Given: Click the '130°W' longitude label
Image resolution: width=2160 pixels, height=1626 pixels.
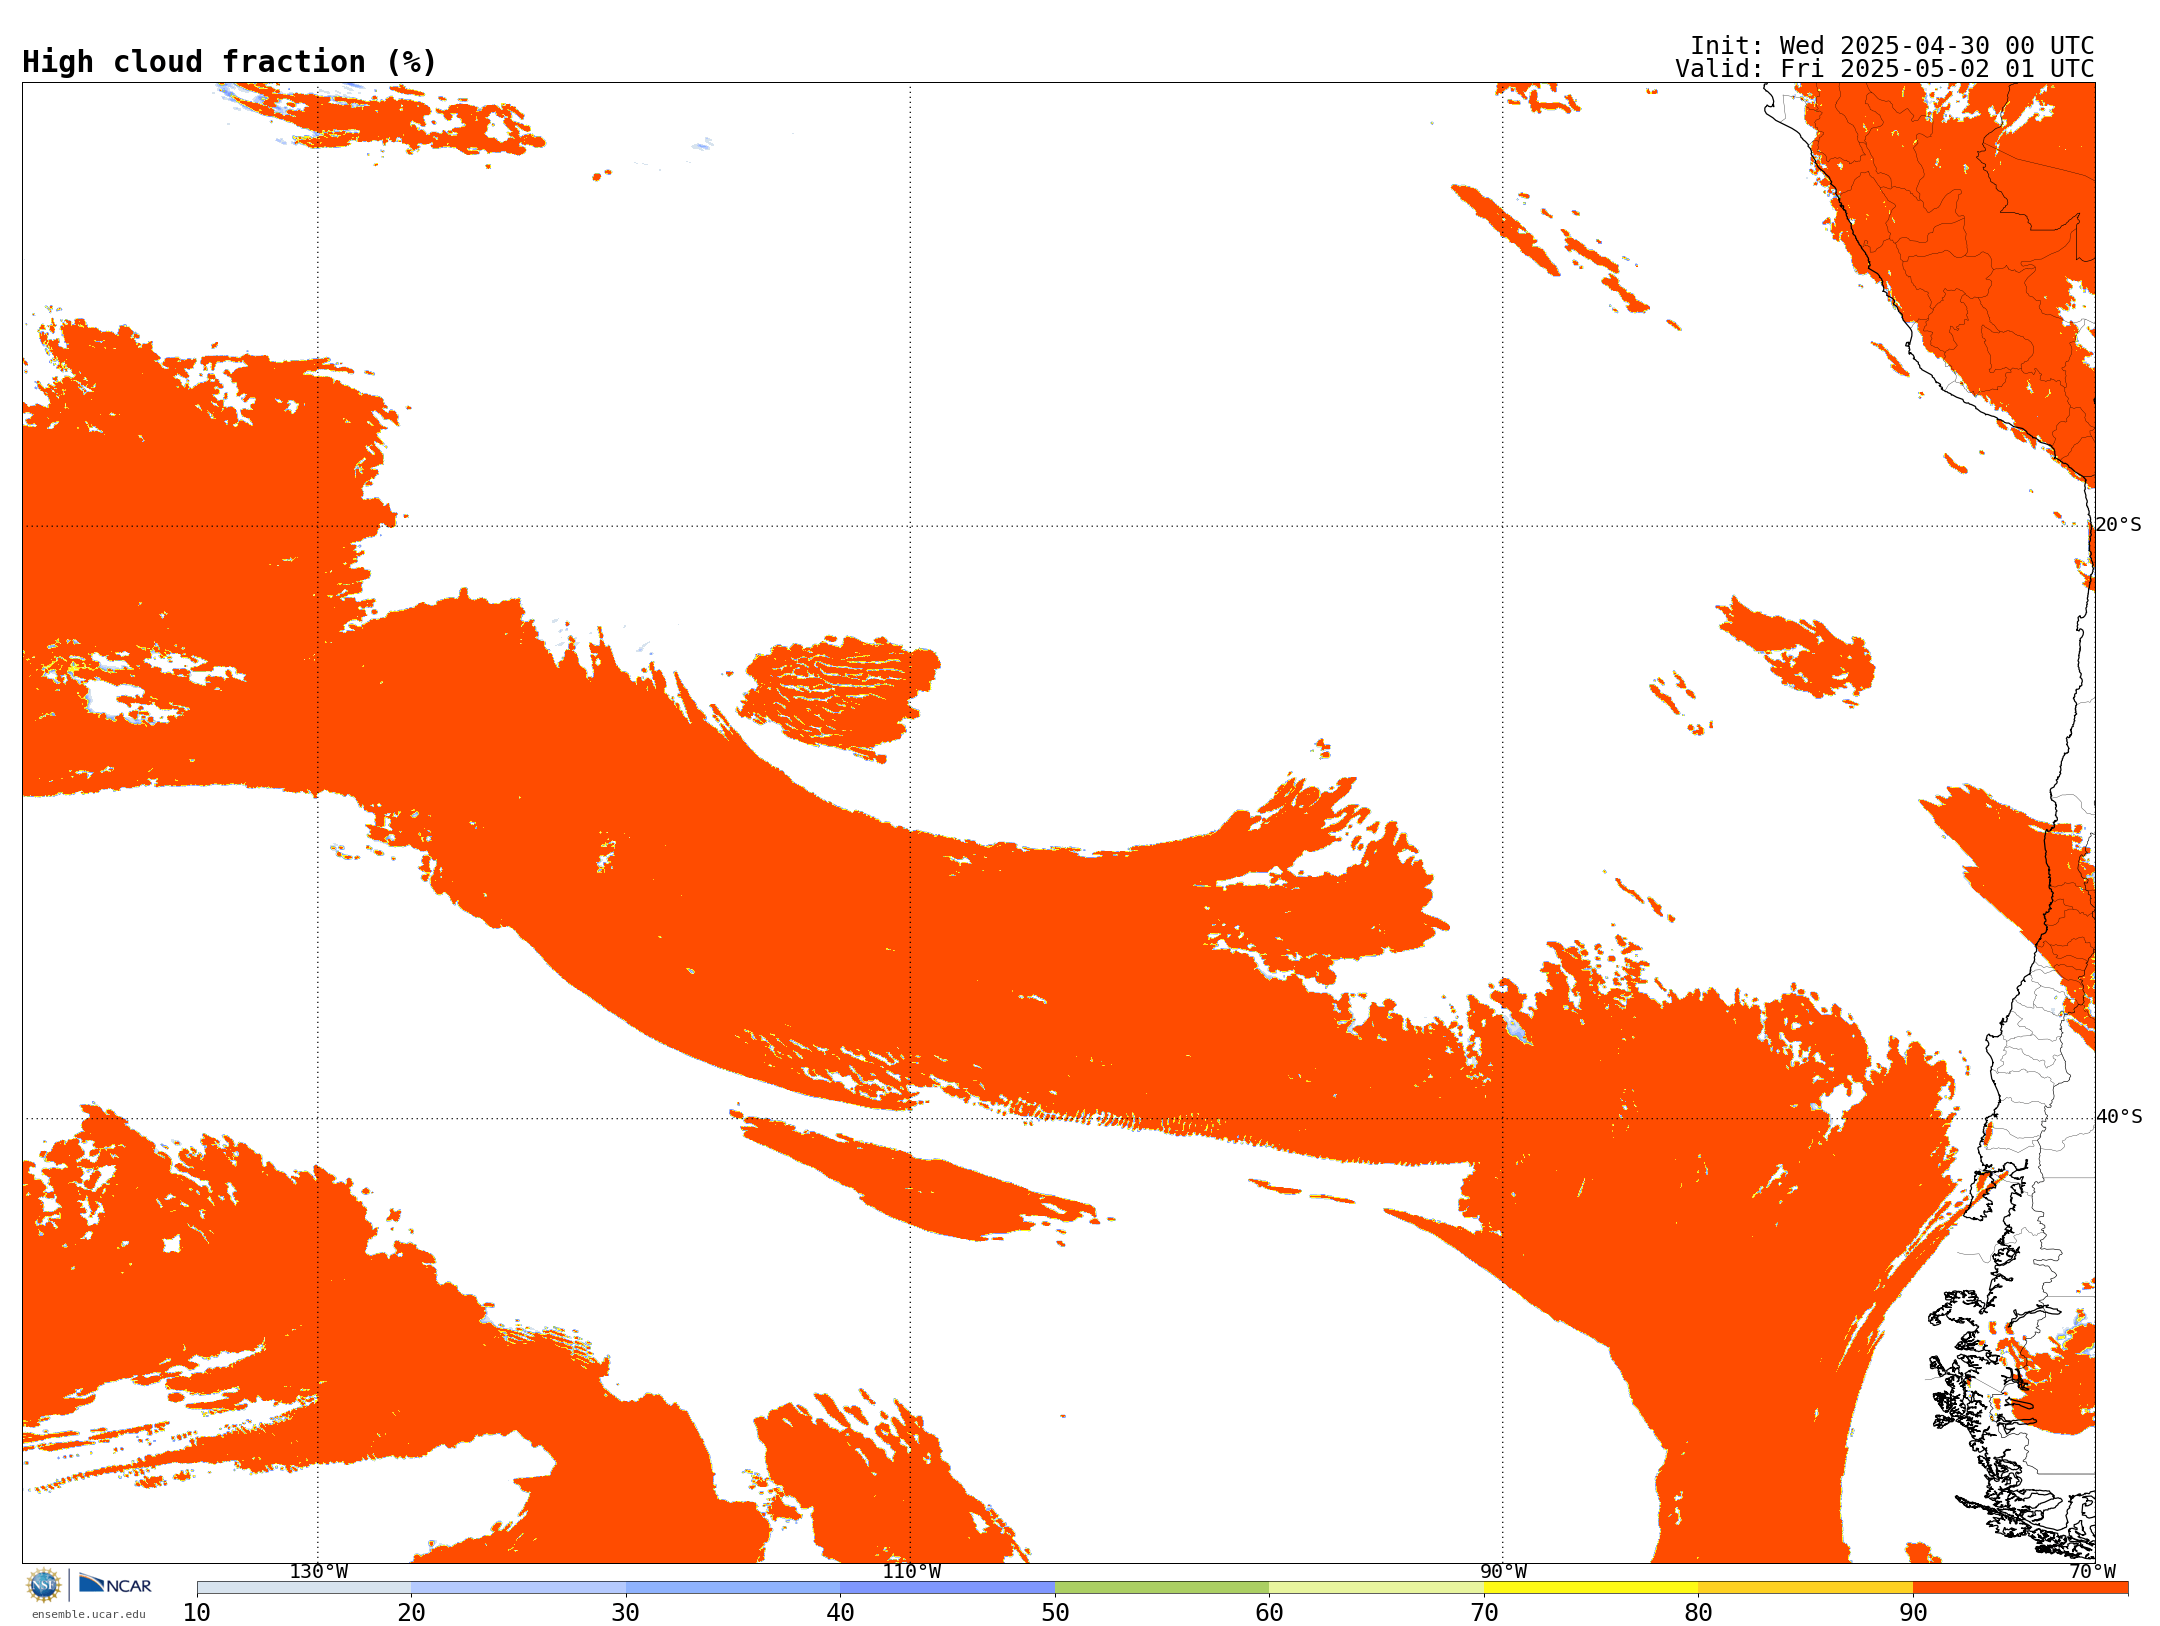Looking at the screenshot, I should (x=319, y=1571).
